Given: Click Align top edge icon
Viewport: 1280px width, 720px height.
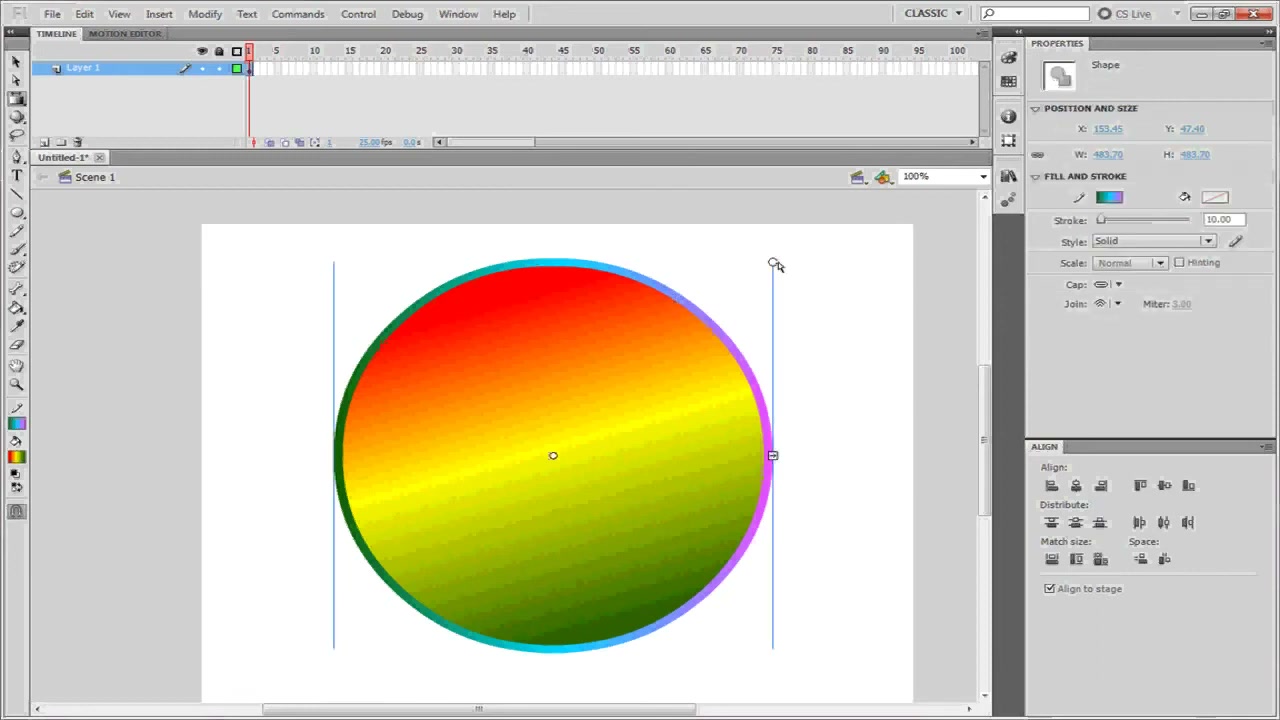Looking at the screenshot, I should coord(1140,486).
